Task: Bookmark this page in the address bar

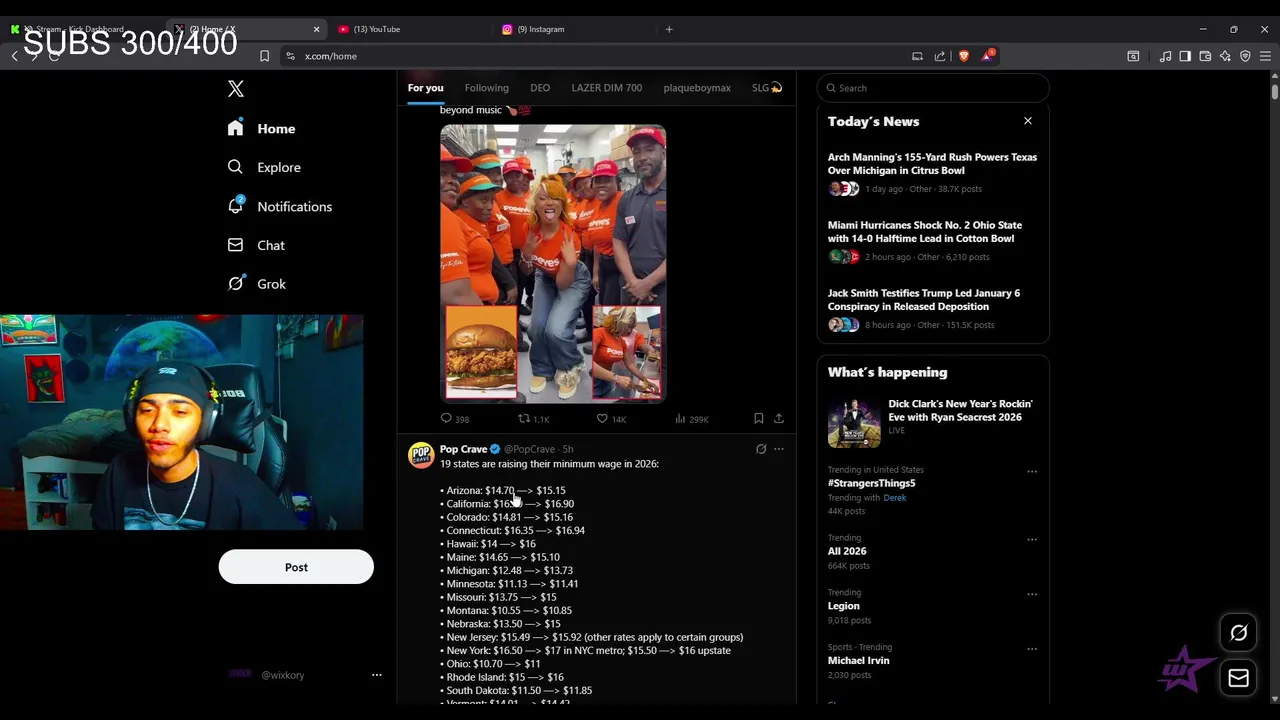Action: (x=264, y=56)
